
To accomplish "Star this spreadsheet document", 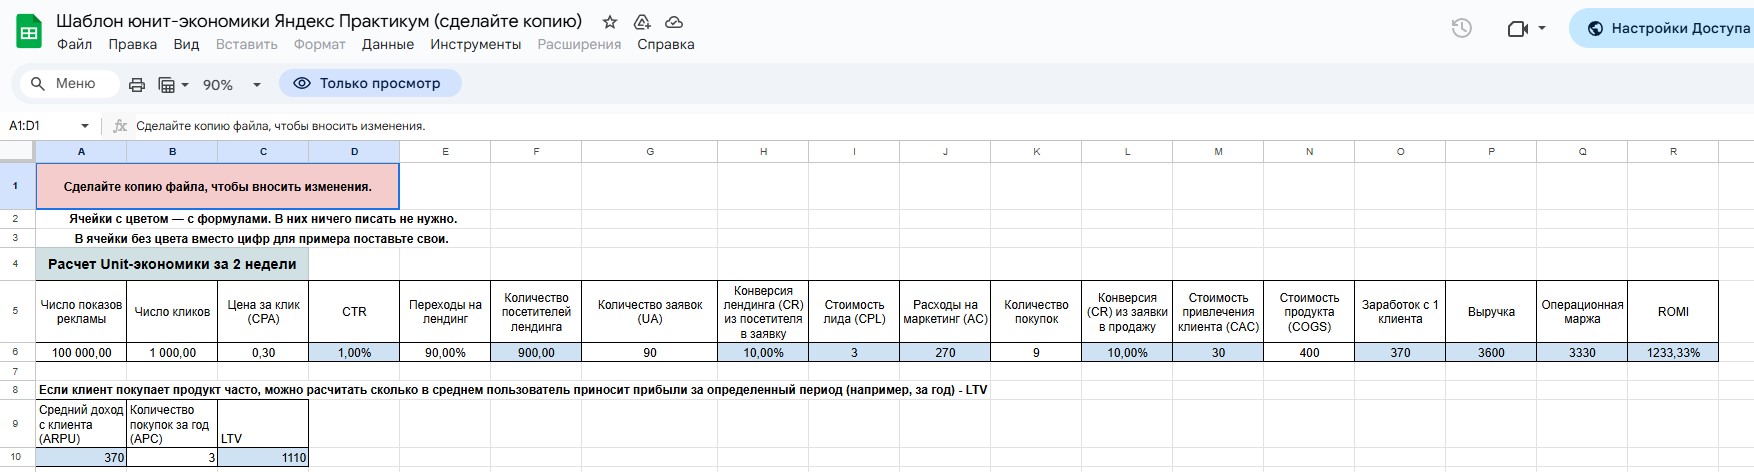I will click(x=610, y=22).
